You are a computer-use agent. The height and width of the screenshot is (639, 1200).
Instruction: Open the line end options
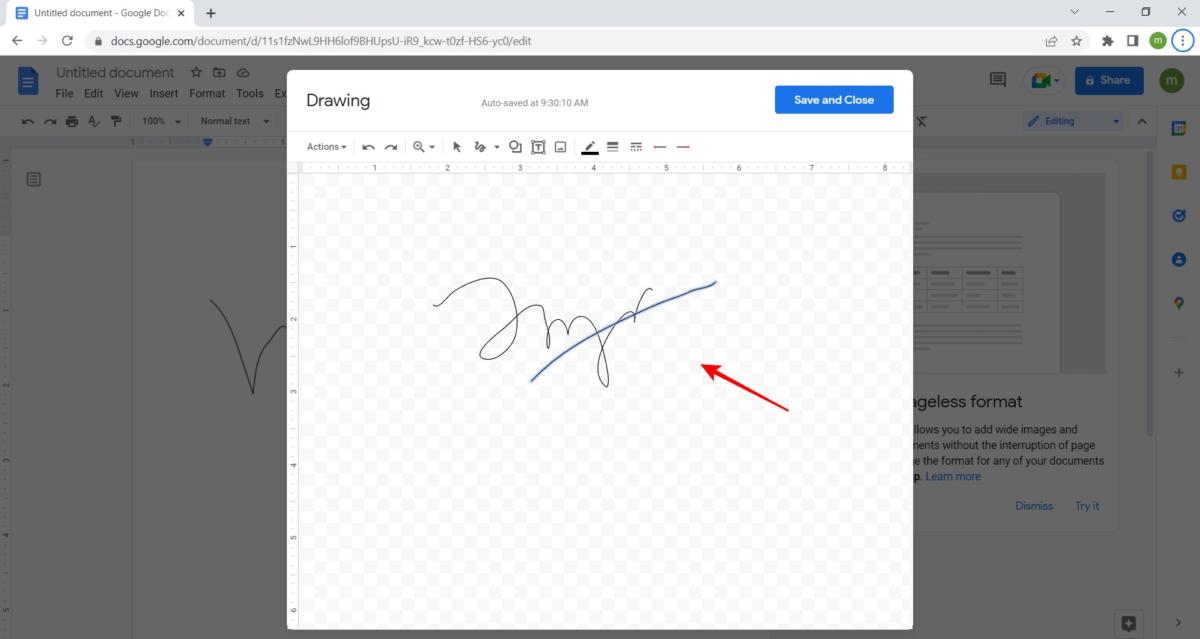coord(683,147)
